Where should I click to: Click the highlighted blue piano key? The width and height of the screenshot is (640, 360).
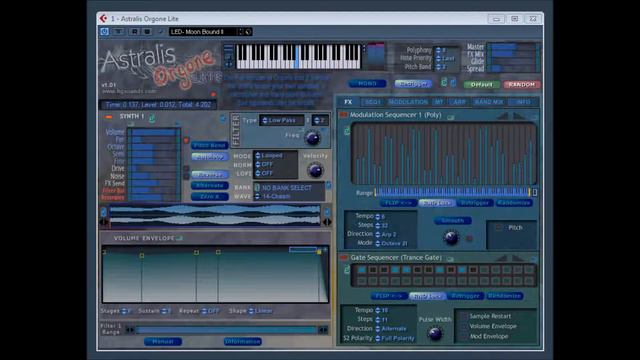[297, 57]
